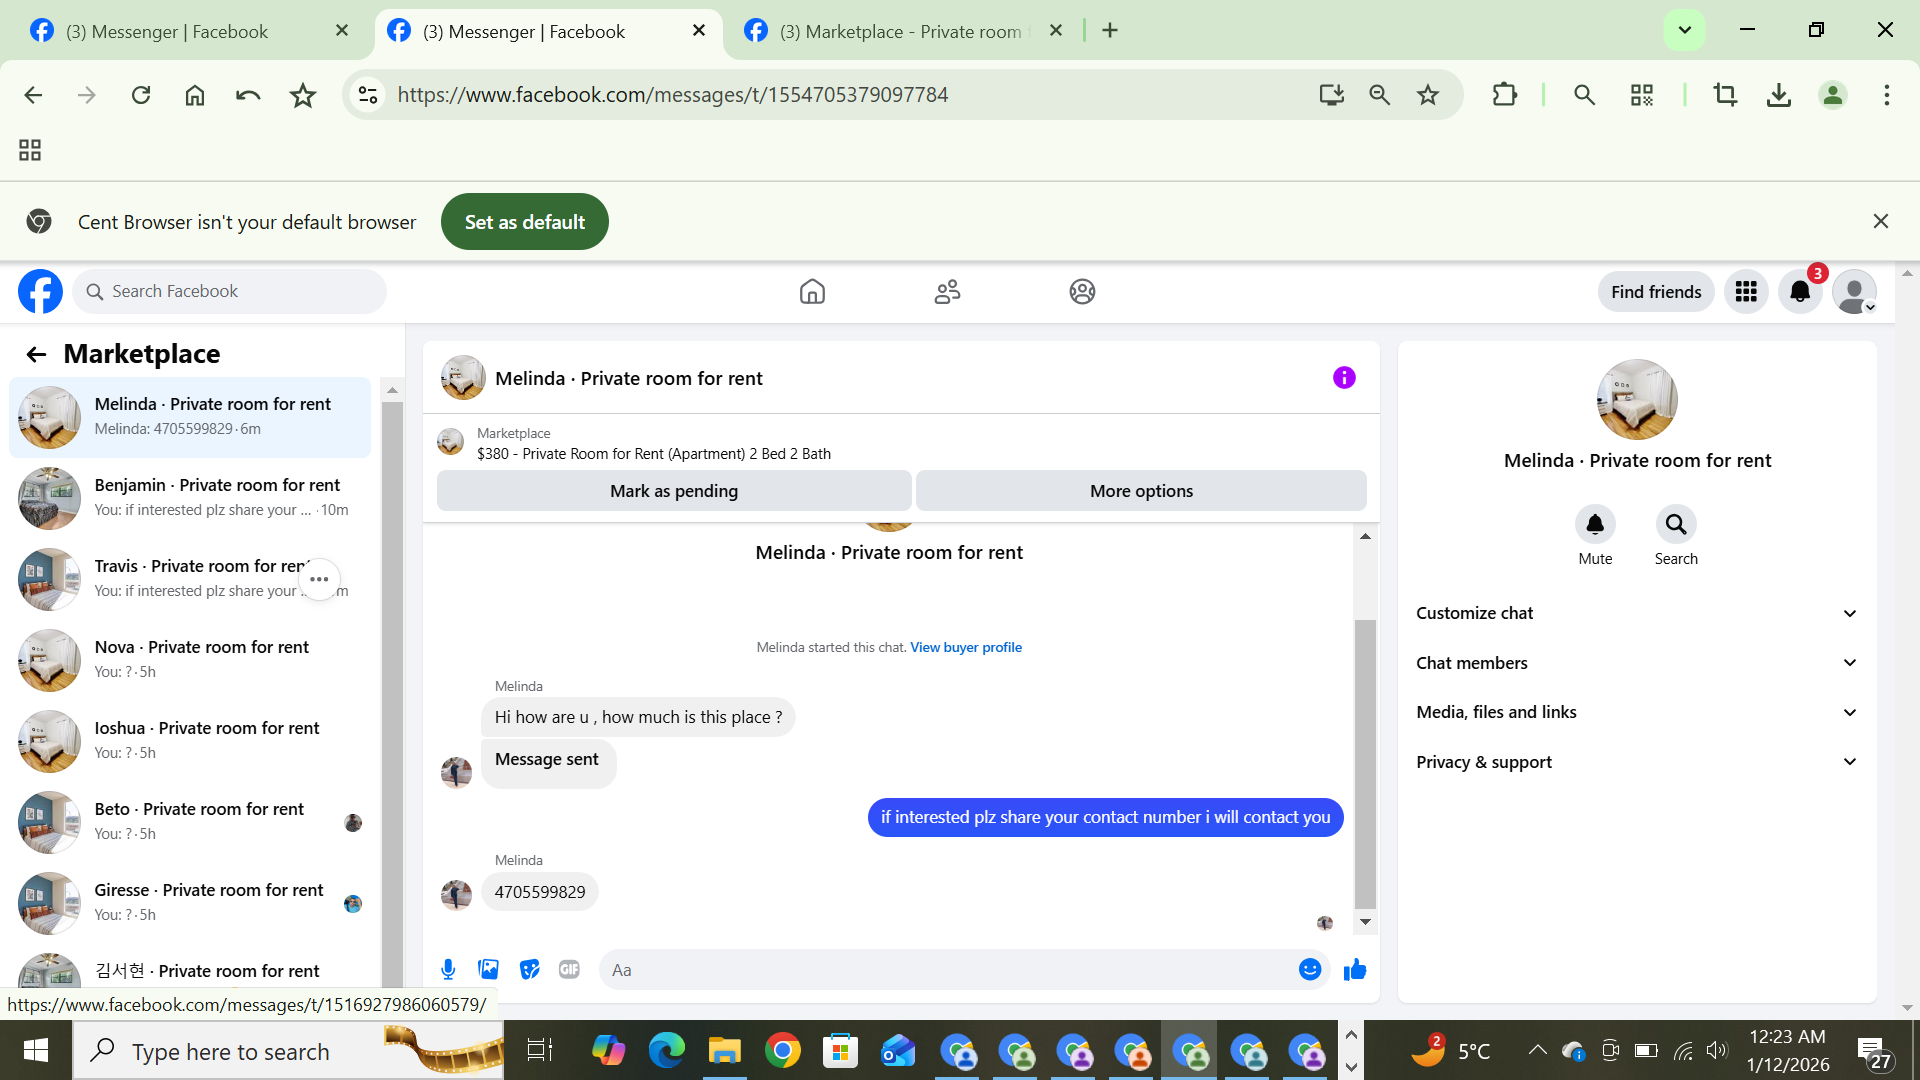This screenshot has height=1080, width=1920.
Task: Open Beto Private room for rent chat
Action: click(190, 821)
